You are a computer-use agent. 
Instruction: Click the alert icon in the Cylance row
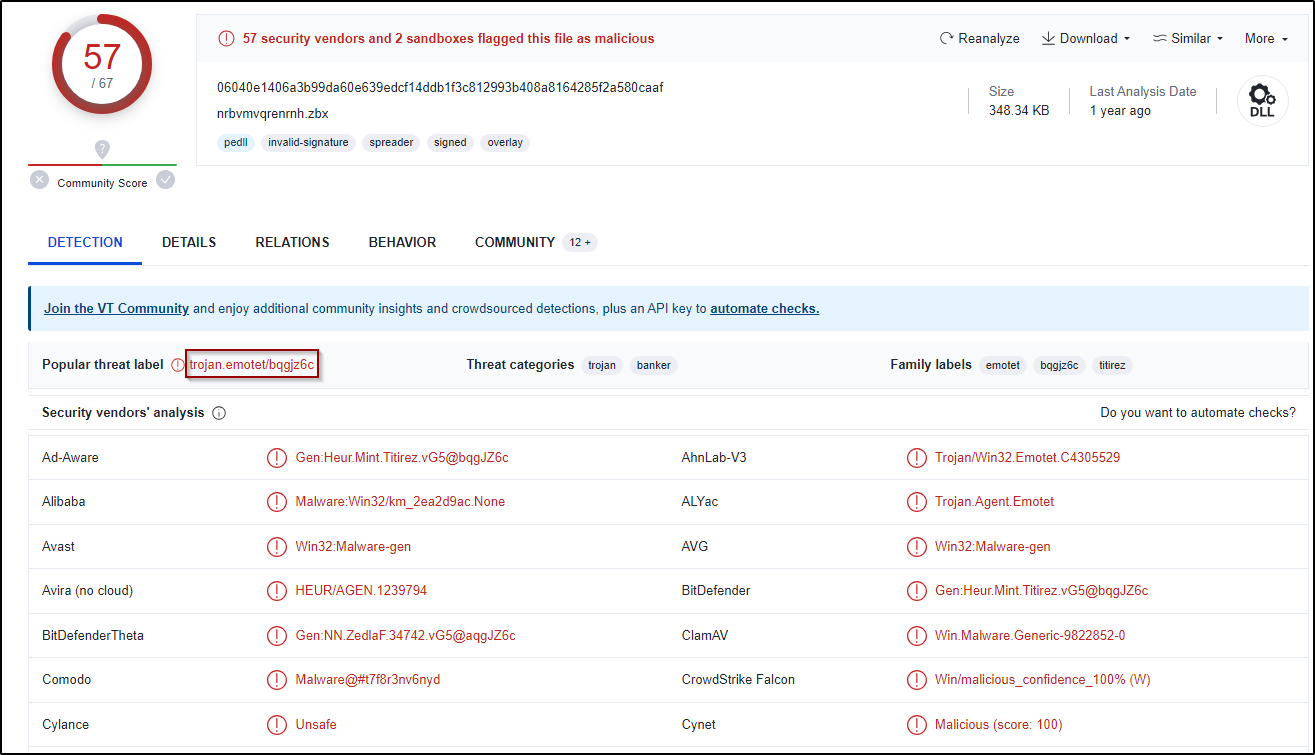coord(277,725)
